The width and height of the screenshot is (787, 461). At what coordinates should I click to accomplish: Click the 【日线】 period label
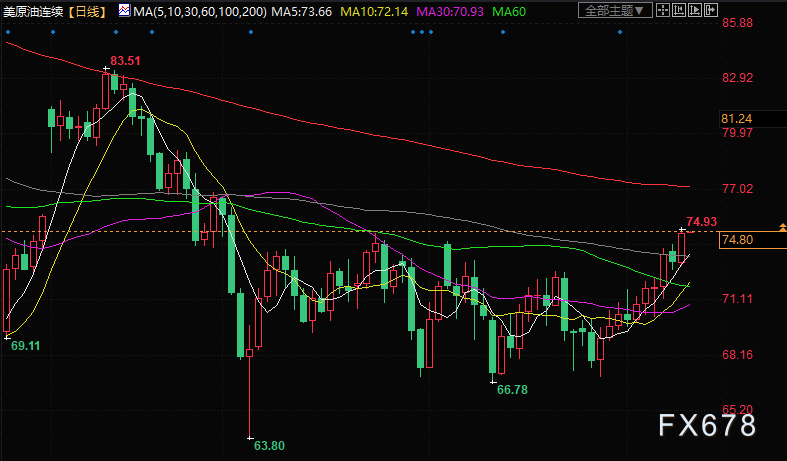88,11
